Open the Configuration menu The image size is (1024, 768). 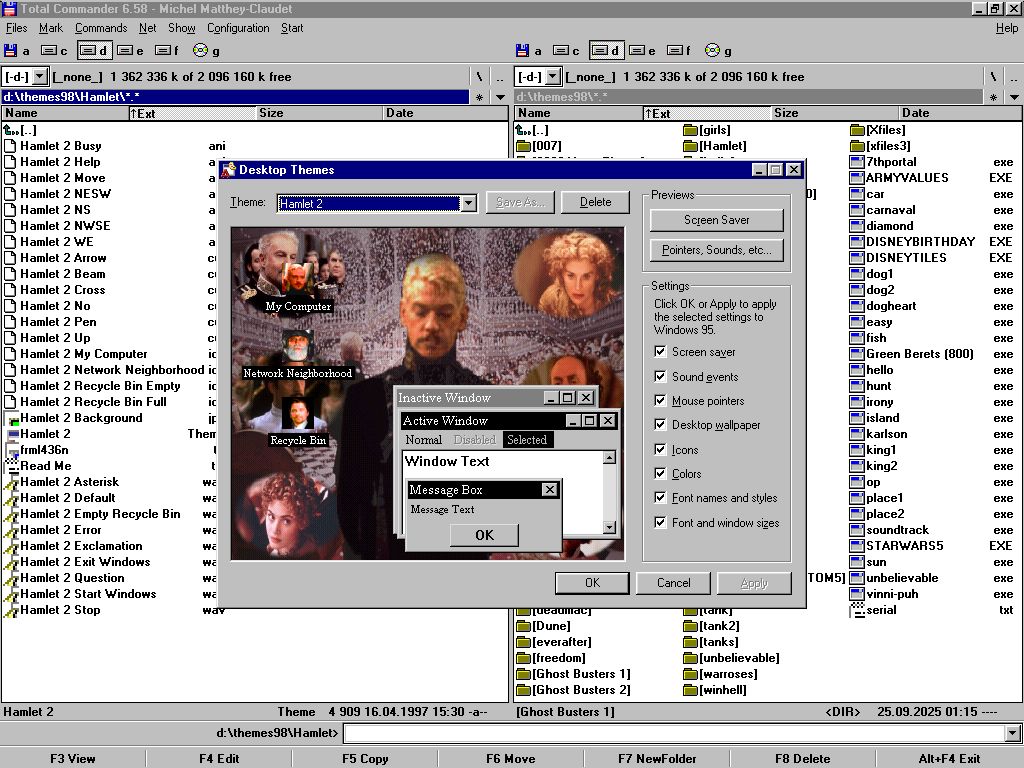coord(238,28)
